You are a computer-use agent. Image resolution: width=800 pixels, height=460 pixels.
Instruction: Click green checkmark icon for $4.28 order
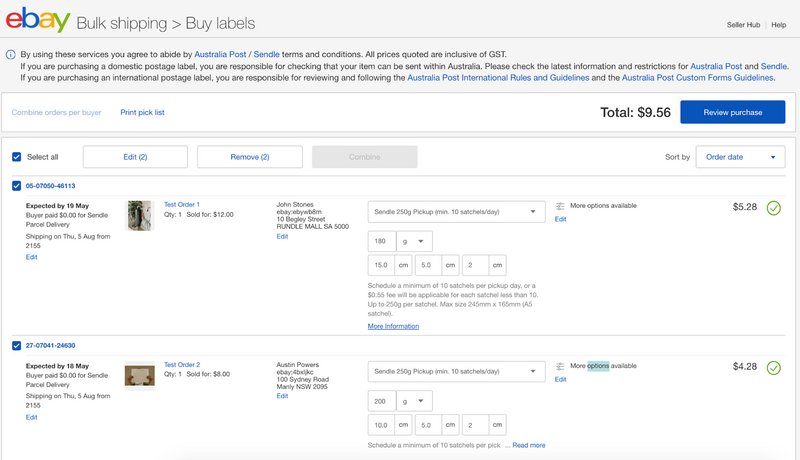(x=773, y=368)
